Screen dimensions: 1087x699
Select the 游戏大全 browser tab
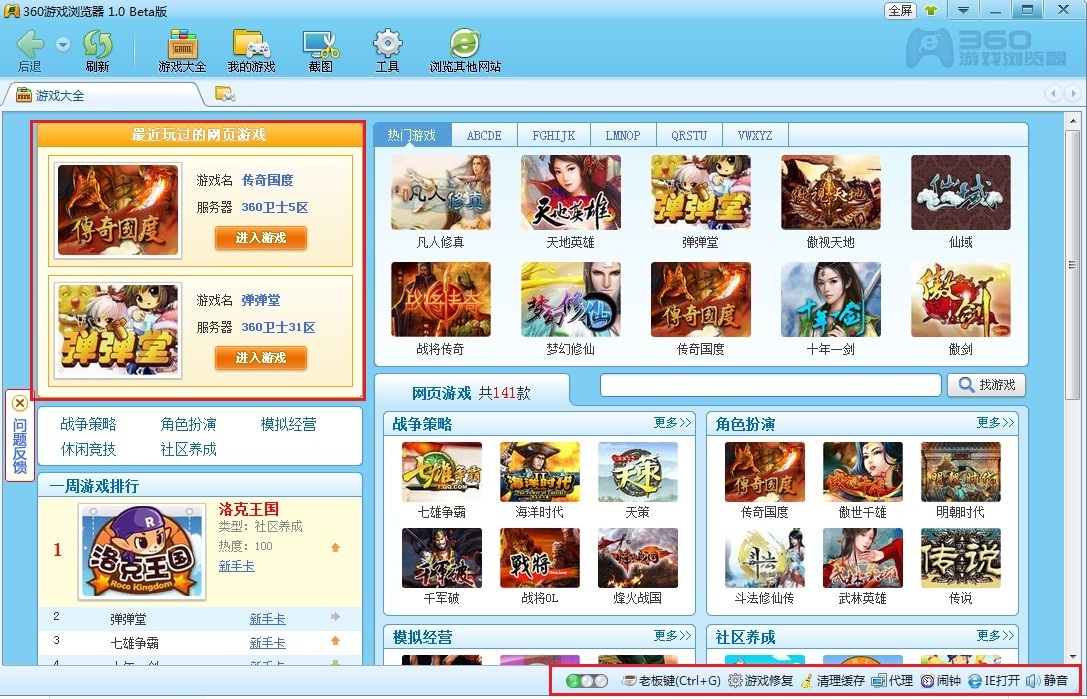[104, 95]
